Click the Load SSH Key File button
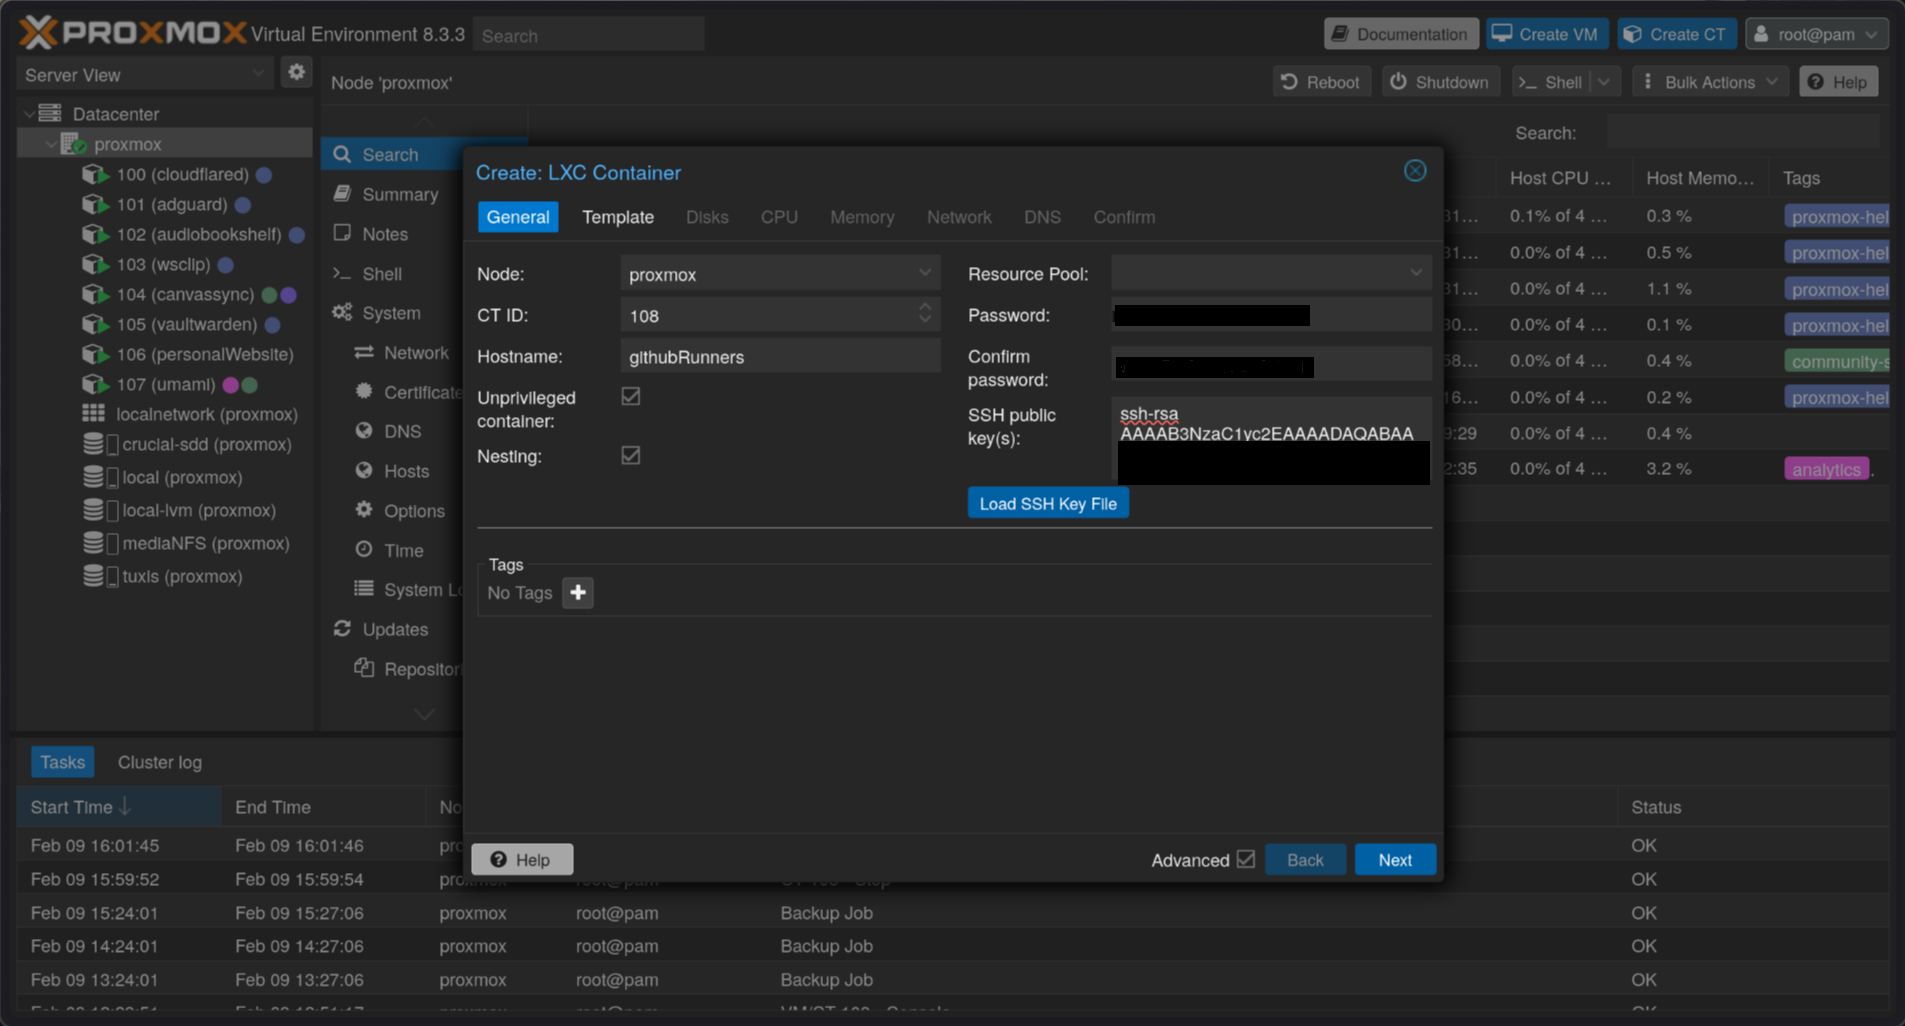Viewport: 1905px width, 1026px height. point(1048,503)
